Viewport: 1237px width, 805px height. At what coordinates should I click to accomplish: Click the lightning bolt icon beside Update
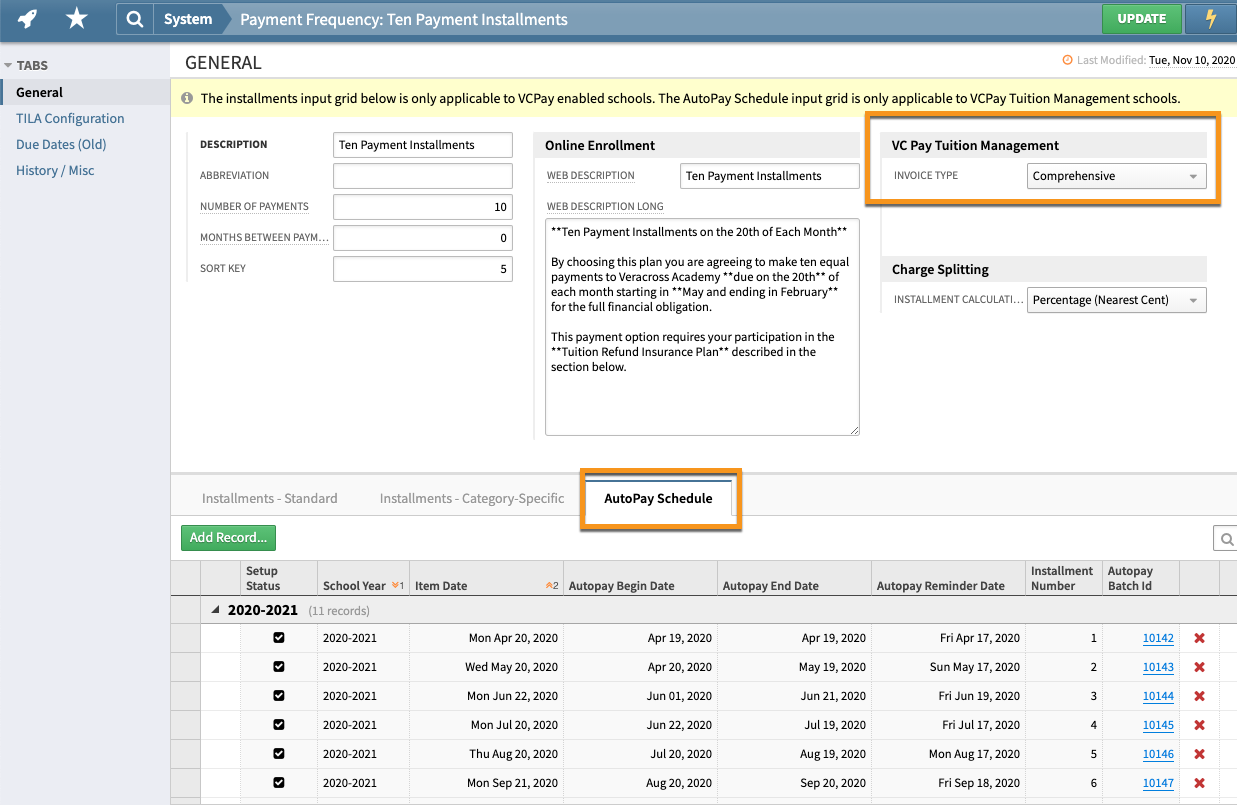[x=1210, y=18]
